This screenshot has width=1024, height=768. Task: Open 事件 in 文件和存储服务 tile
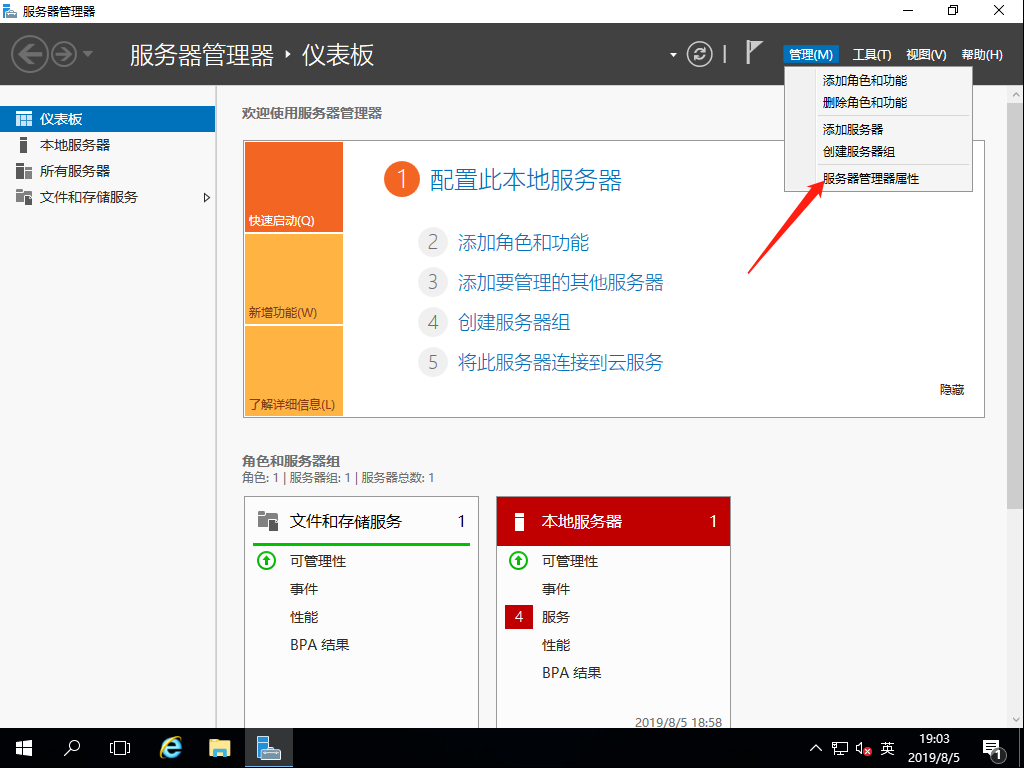[304, 589]
